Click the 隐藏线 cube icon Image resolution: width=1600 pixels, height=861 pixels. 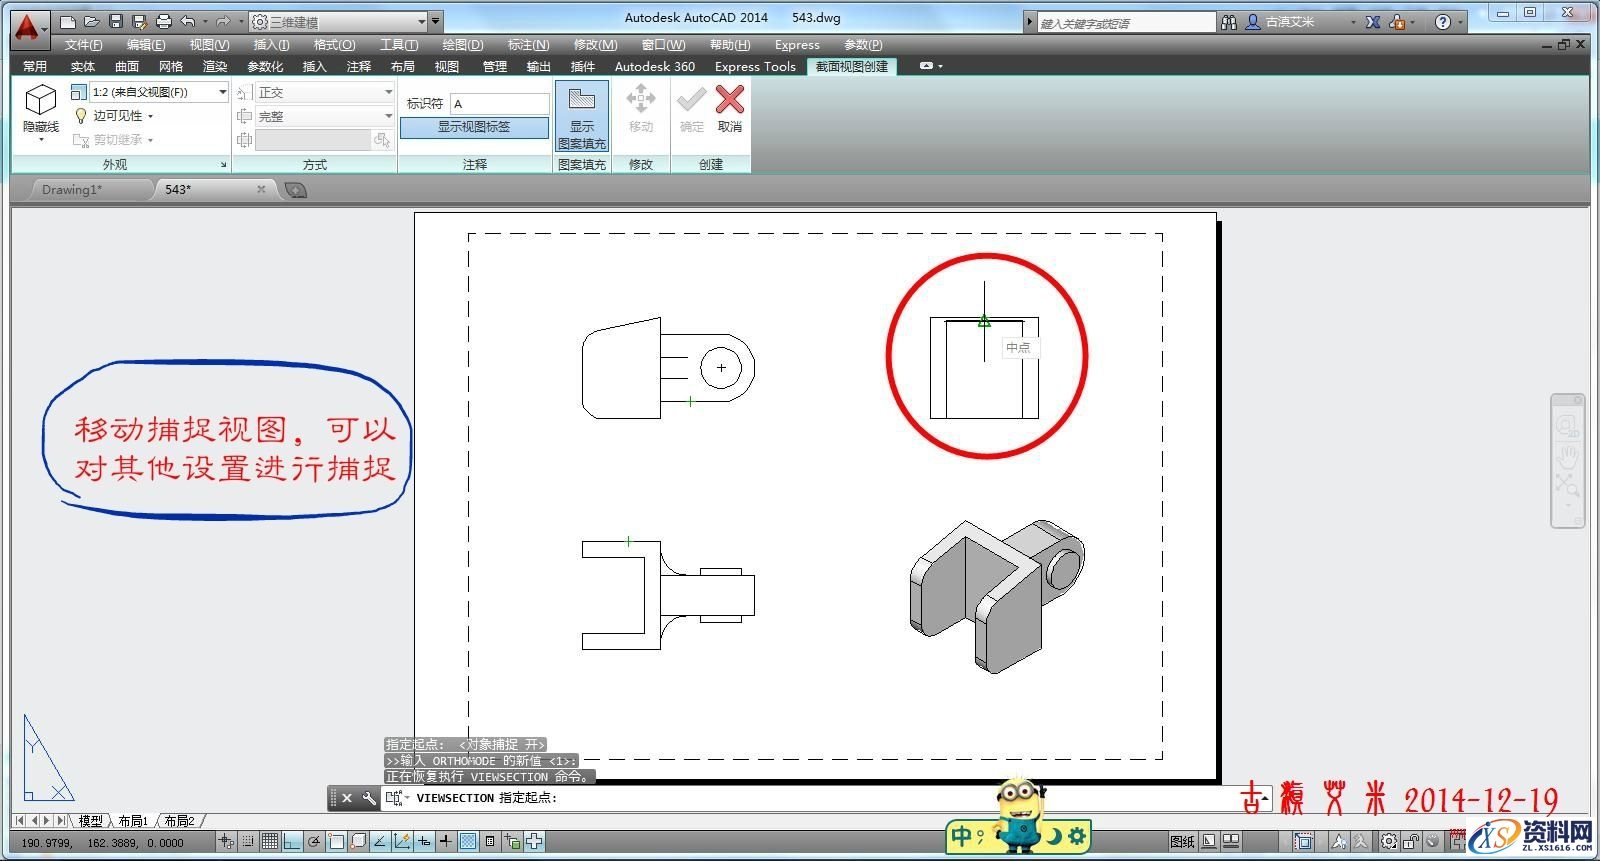(41, 101)
